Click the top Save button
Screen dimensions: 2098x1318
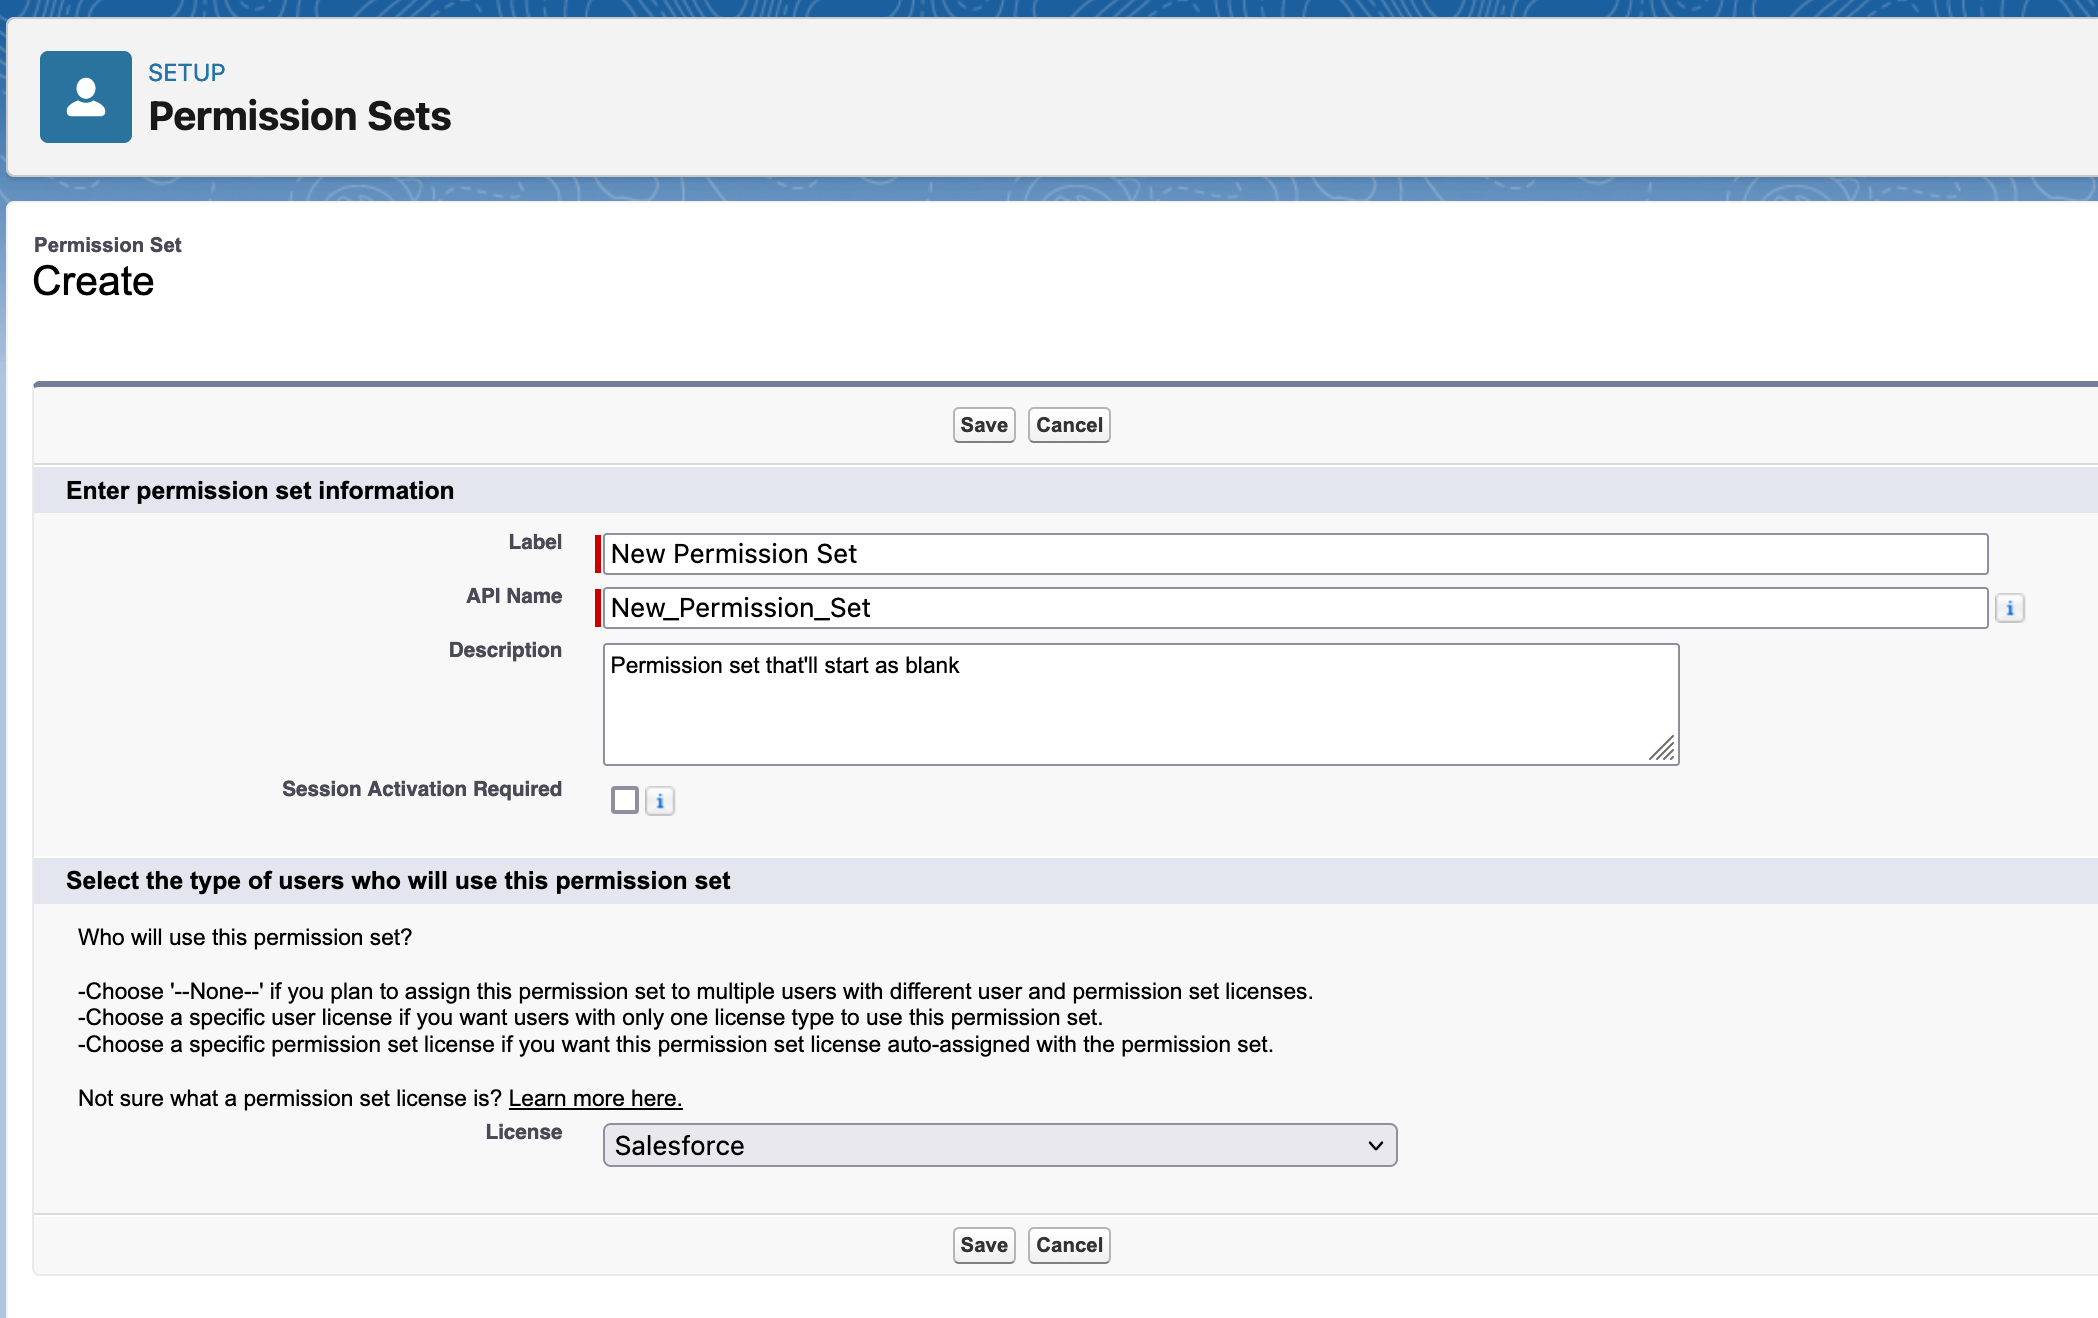tap(984, 425)
